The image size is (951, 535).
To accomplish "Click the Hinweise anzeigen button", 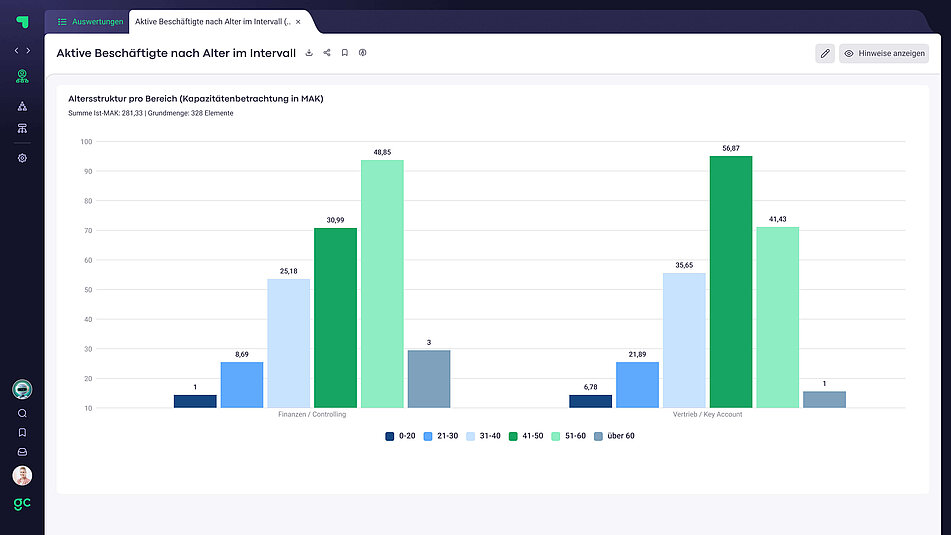I will click(x=884, y=54).
